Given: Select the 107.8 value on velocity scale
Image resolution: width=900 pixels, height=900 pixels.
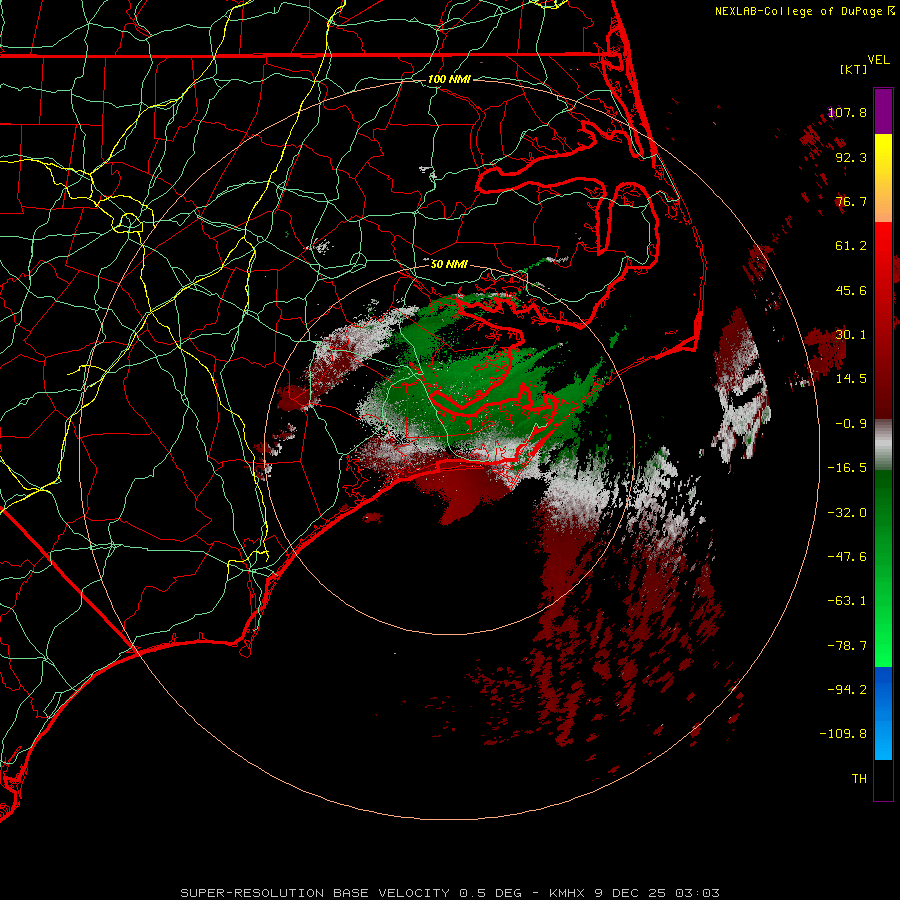Looking at the screenshot, I should [x=847, y=112].
